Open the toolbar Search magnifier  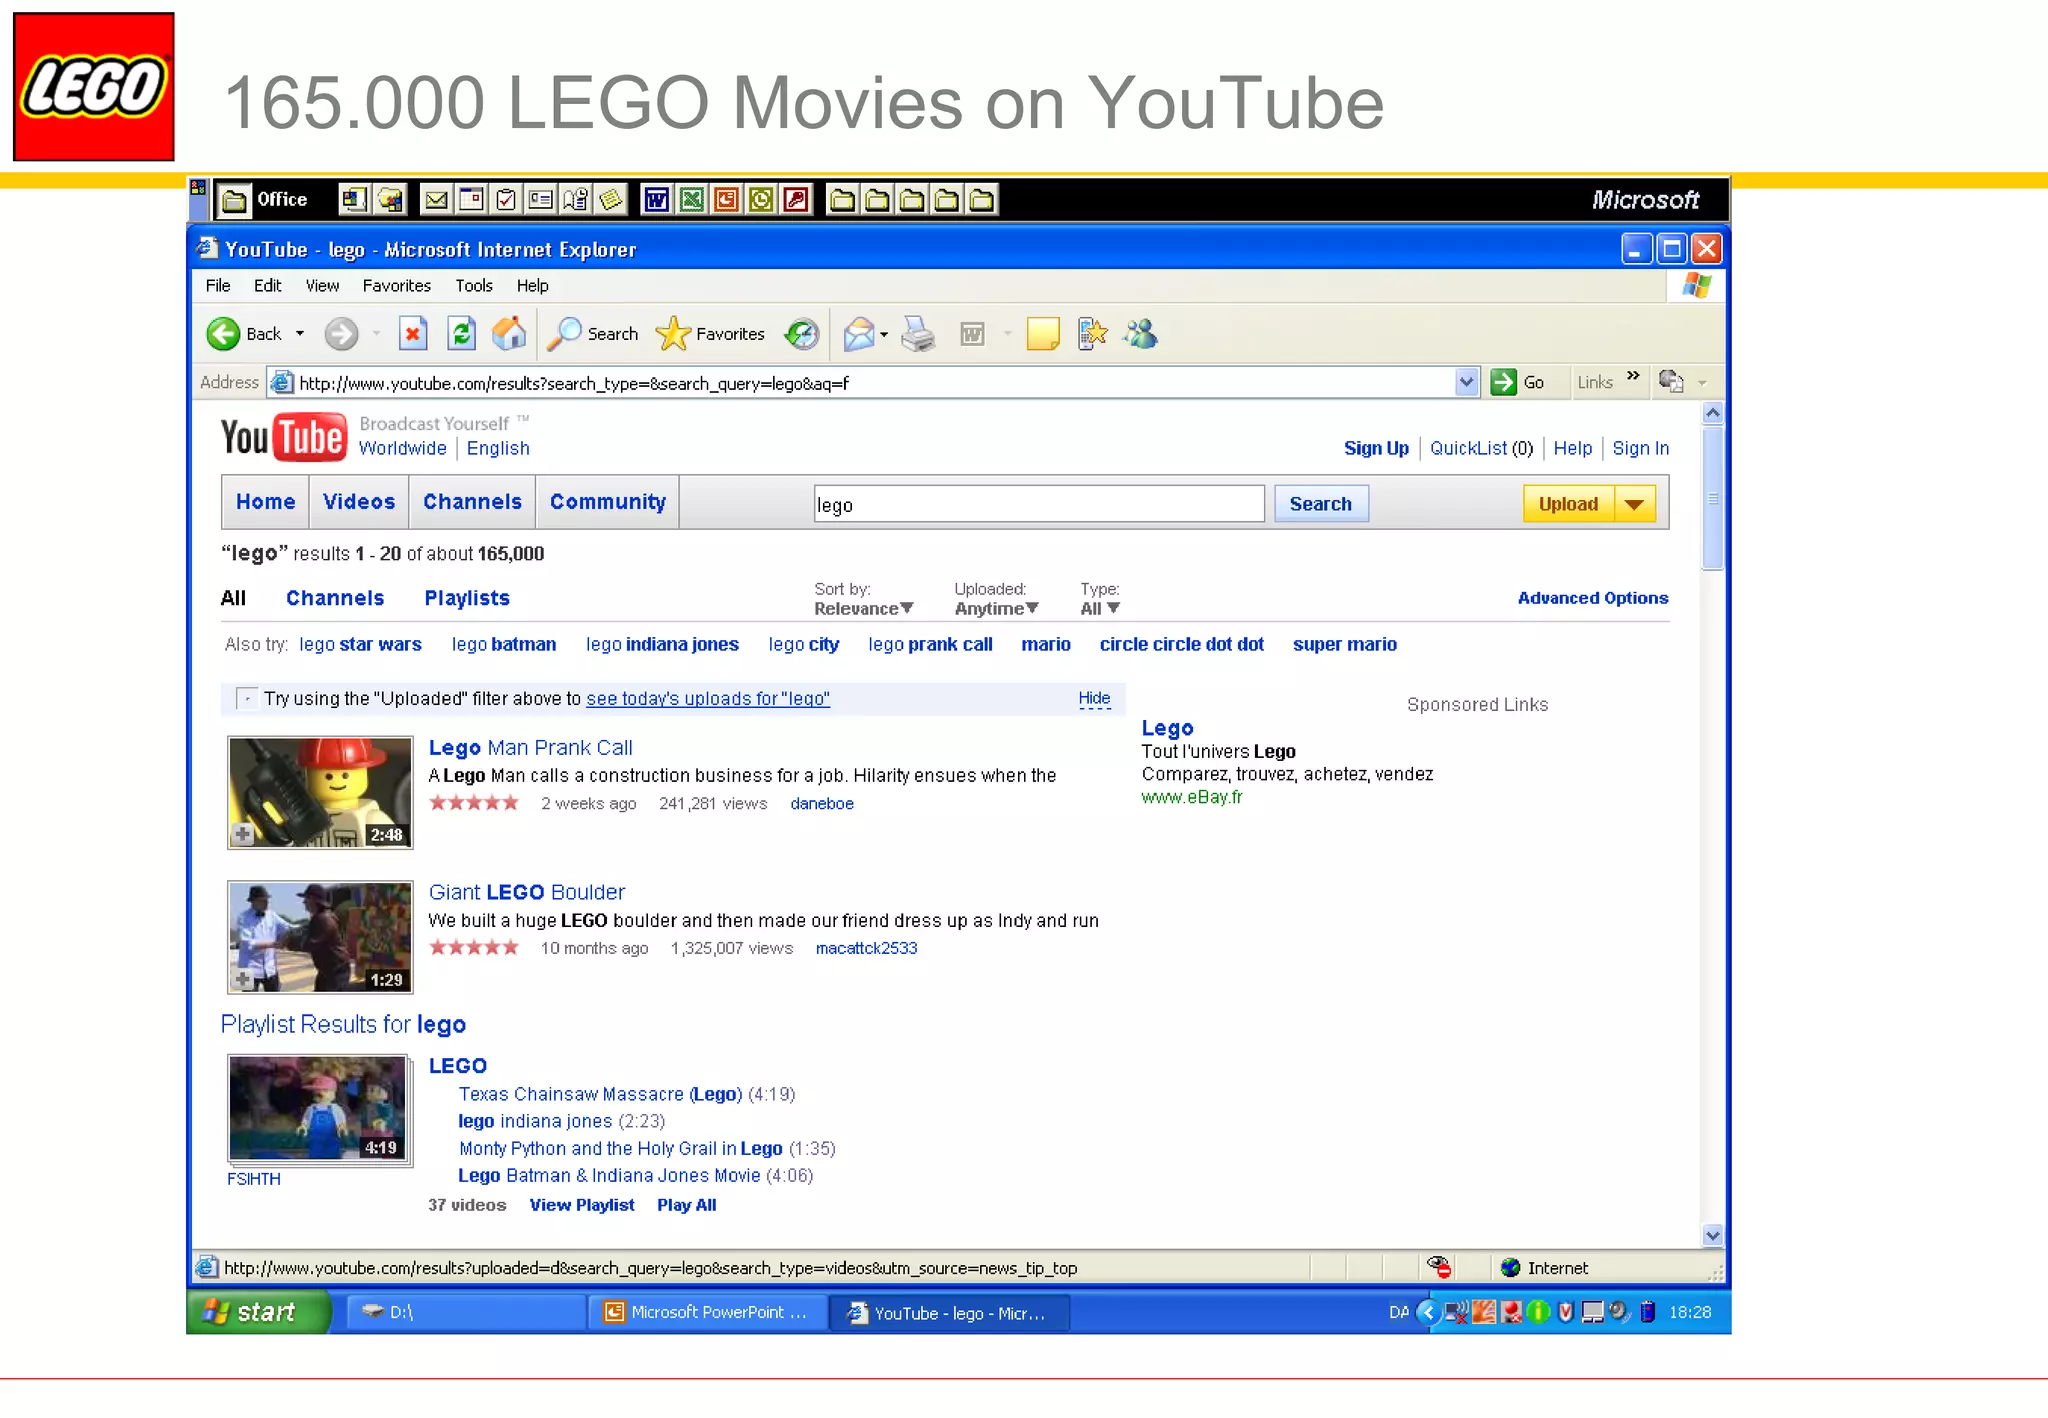565,334
